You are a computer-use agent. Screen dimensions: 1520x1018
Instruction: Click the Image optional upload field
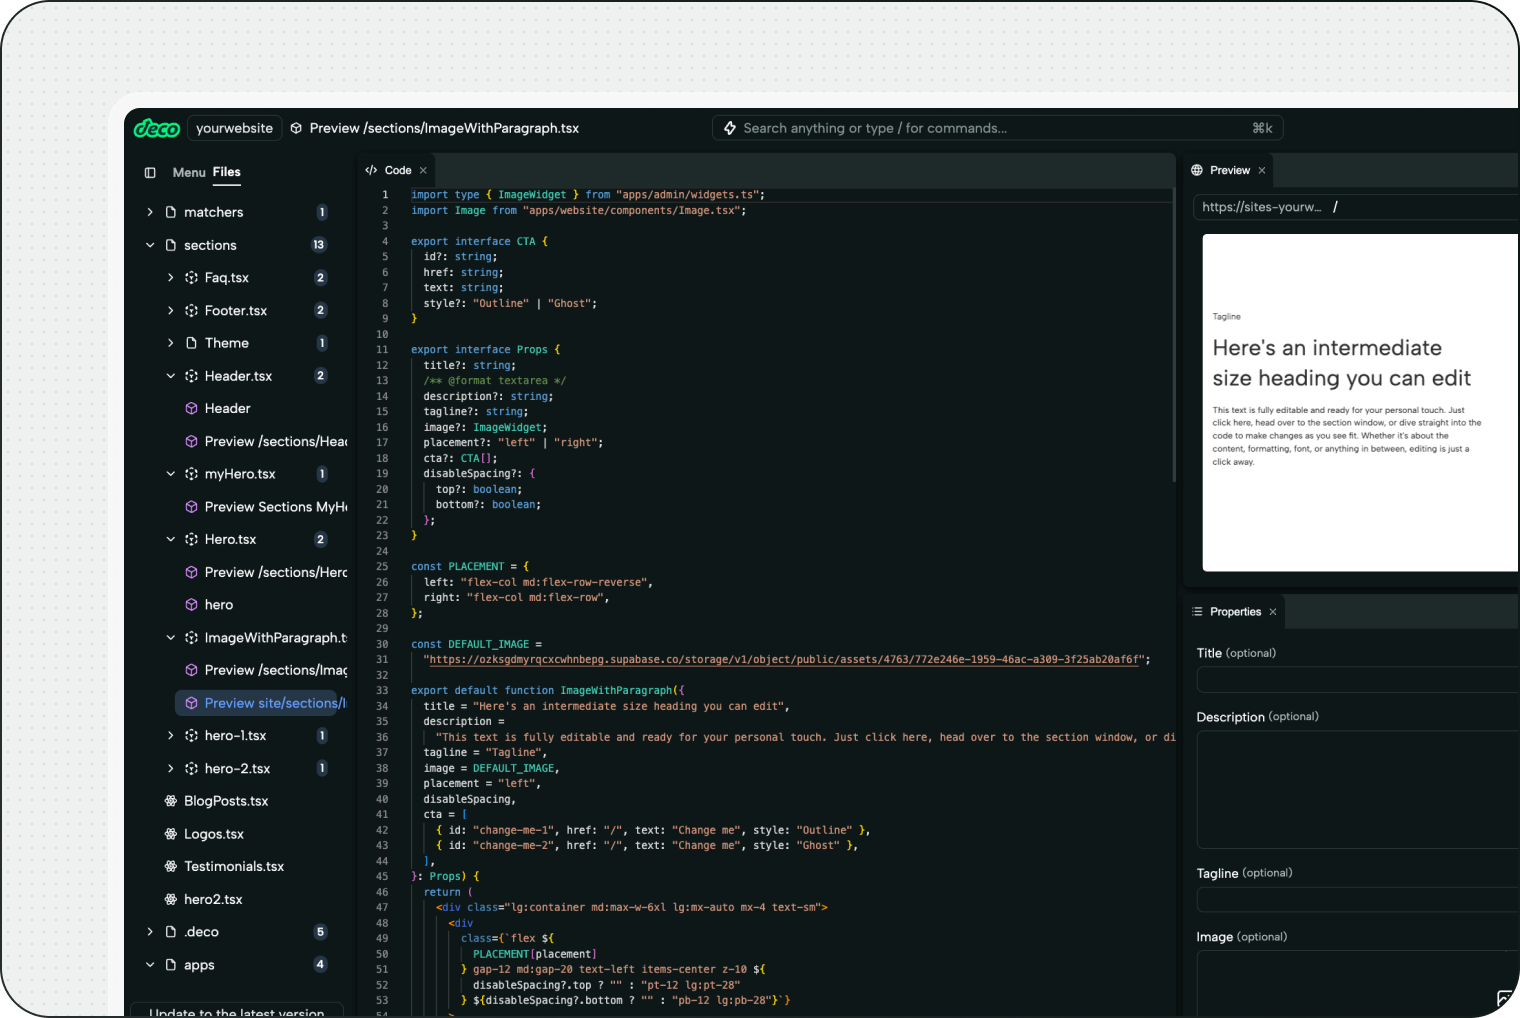click(1358, 984)
